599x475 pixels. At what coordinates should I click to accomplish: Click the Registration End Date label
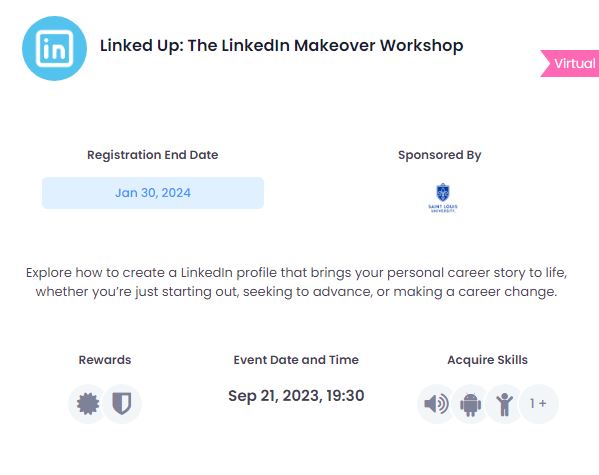(153, 155)
